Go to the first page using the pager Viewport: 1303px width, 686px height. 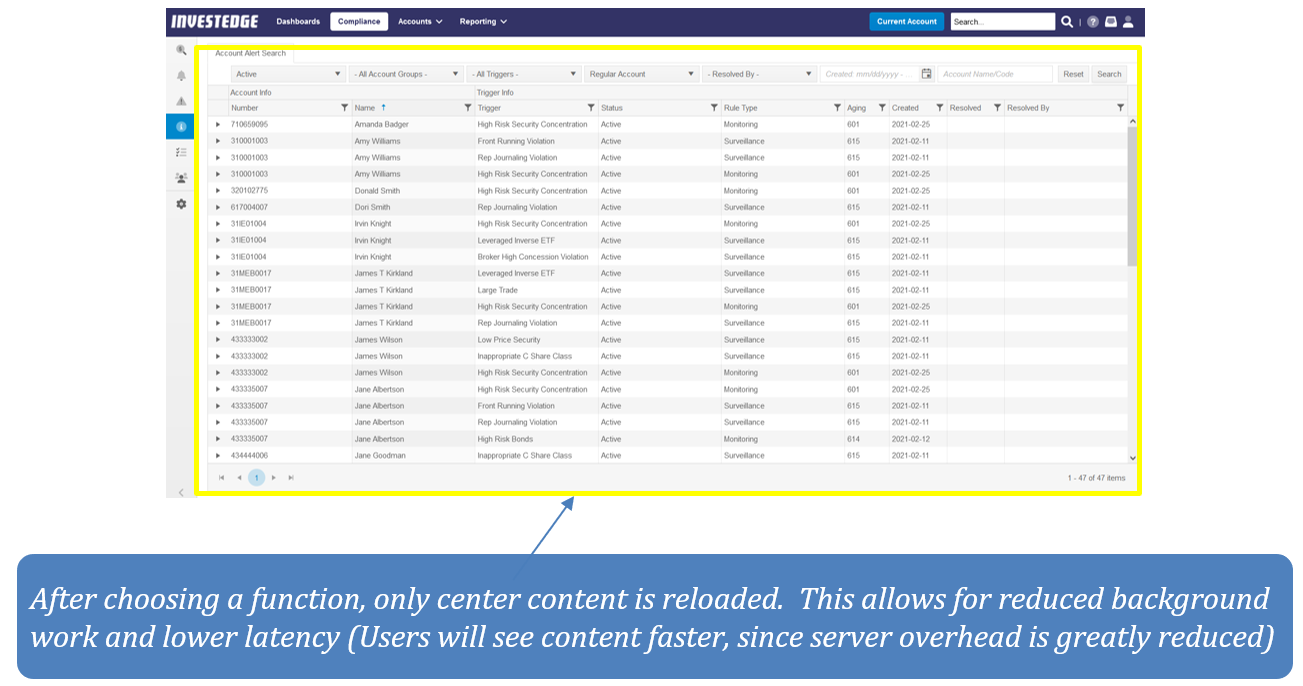[x=221, y=478]
